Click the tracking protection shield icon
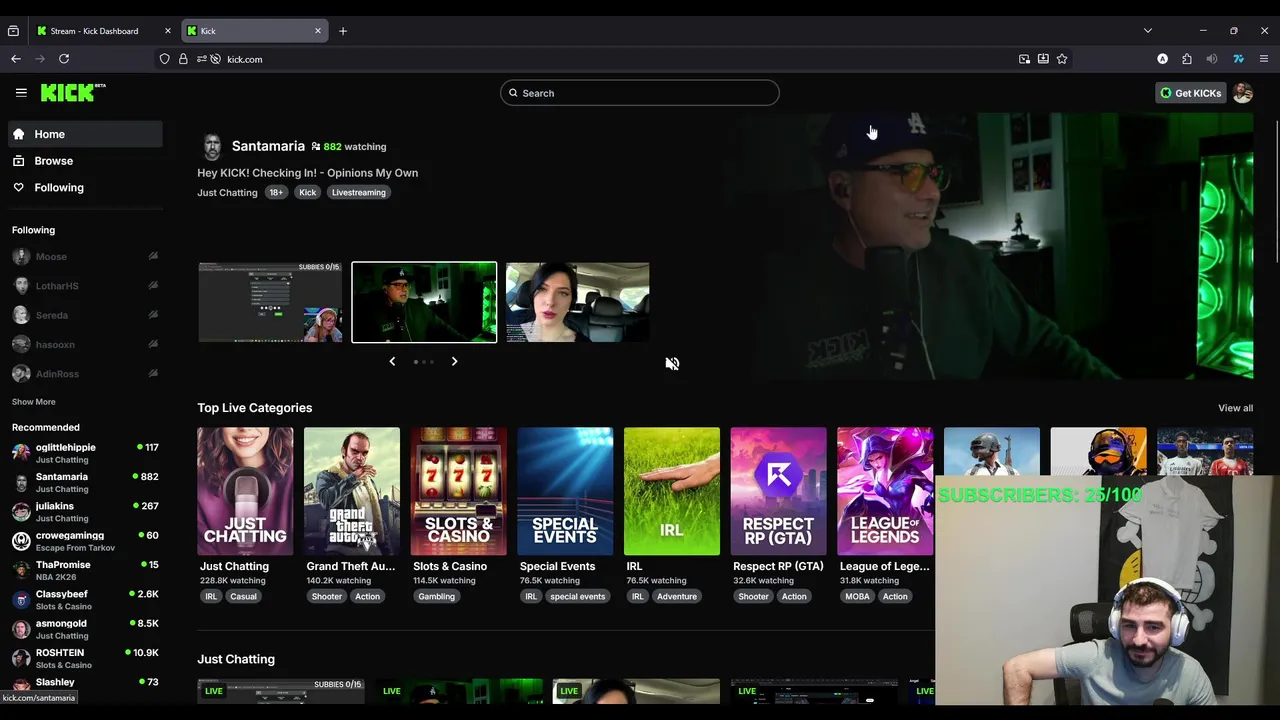The image size is (1280, 720). (165, 59)
